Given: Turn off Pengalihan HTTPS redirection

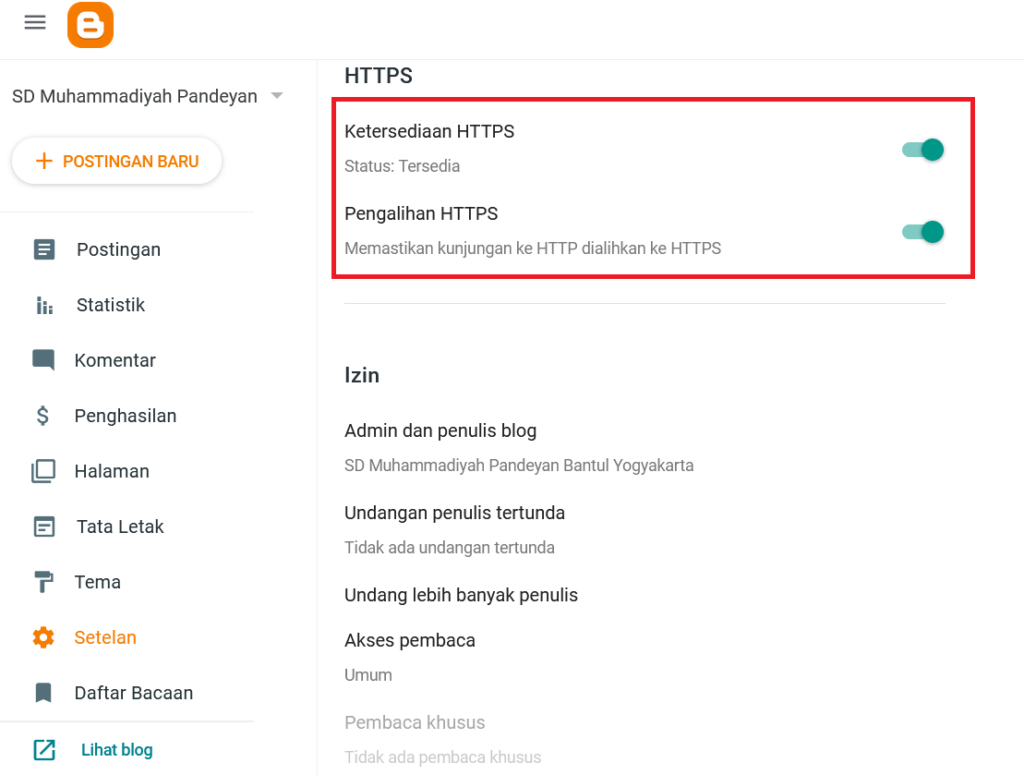Looking at the screenshot, I should click(x=921, y=231).
